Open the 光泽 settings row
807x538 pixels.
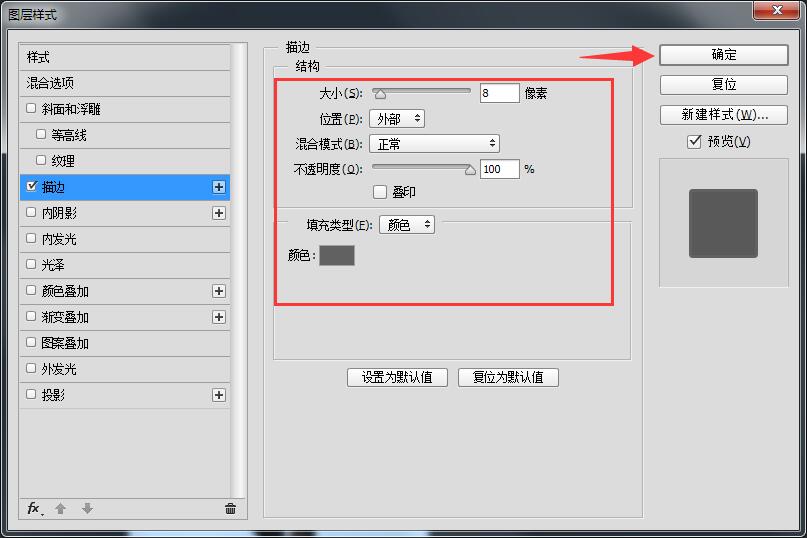(125, 265)
